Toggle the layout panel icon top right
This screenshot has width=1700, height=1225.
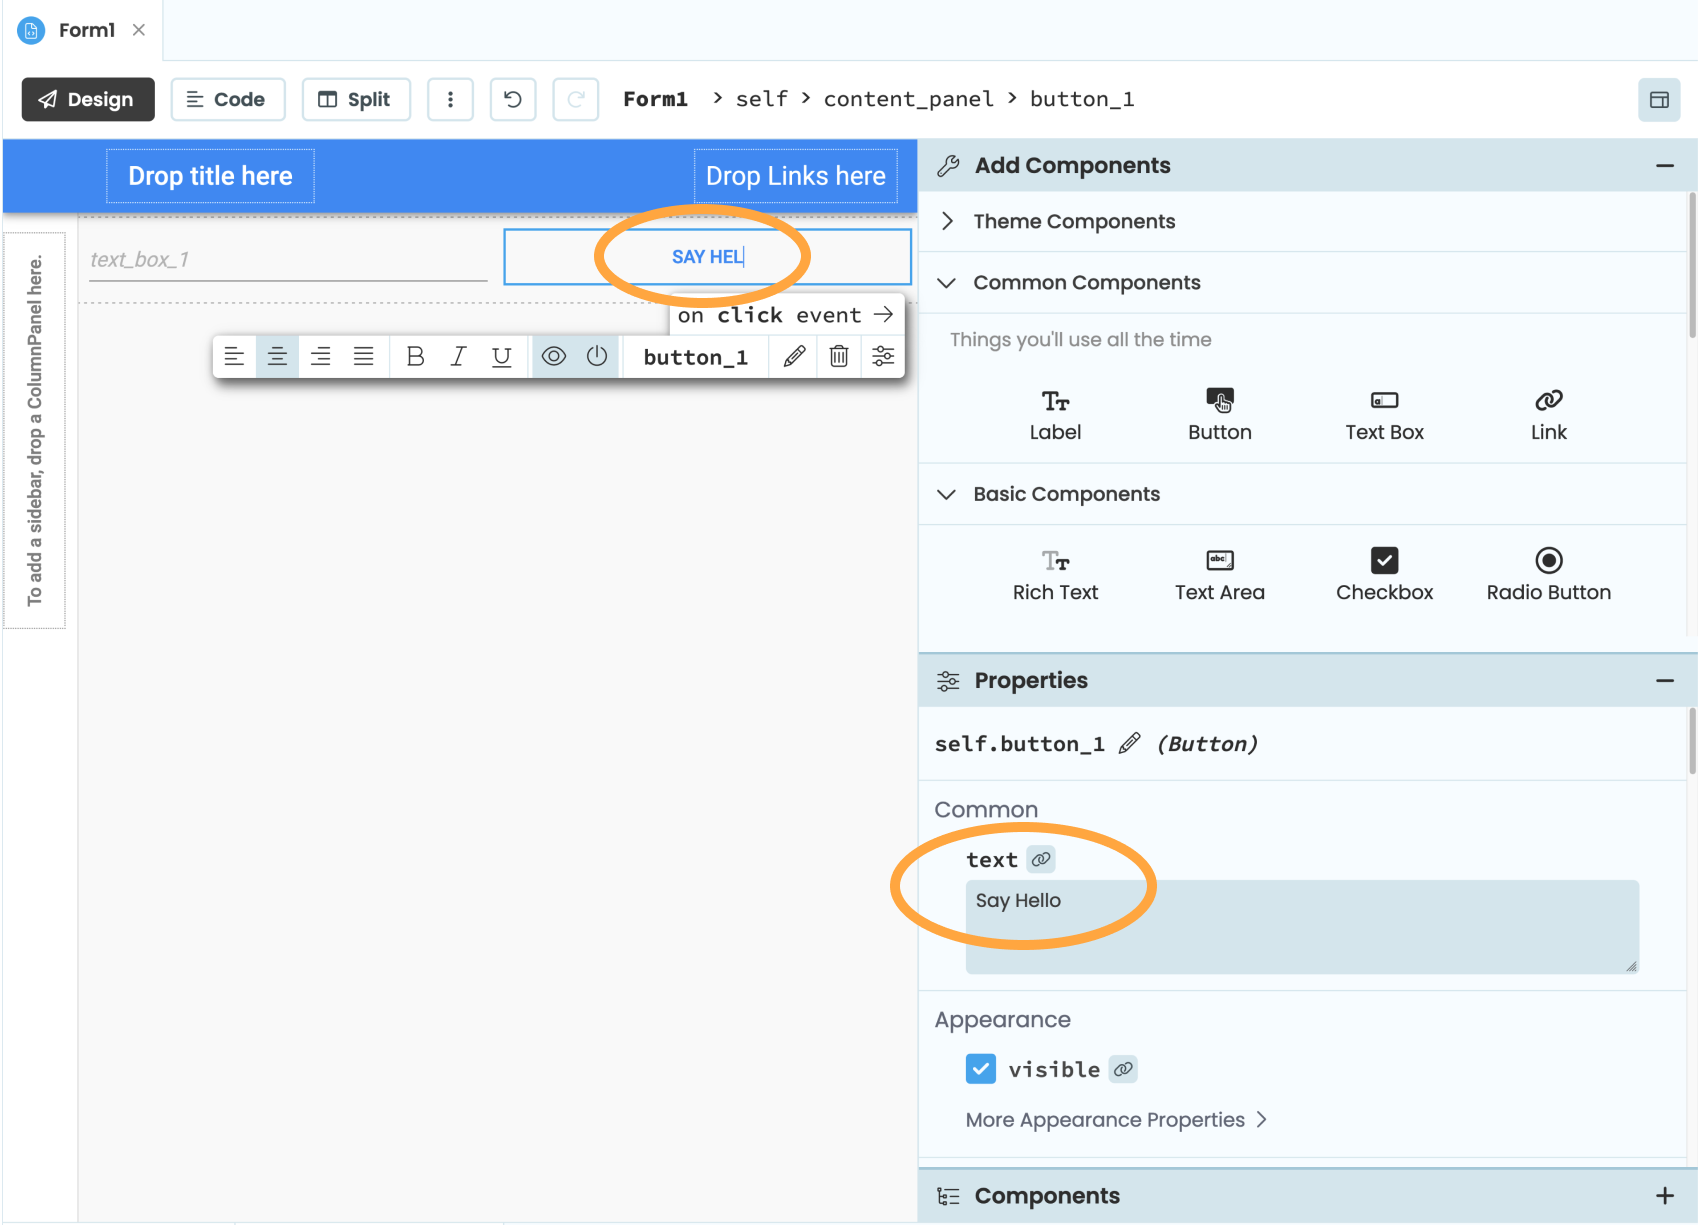(1659, 99)
